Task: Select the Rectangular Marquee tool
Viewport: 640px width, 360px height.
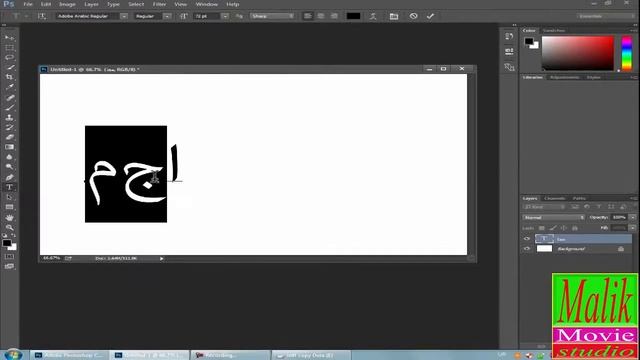Action: 9,48
